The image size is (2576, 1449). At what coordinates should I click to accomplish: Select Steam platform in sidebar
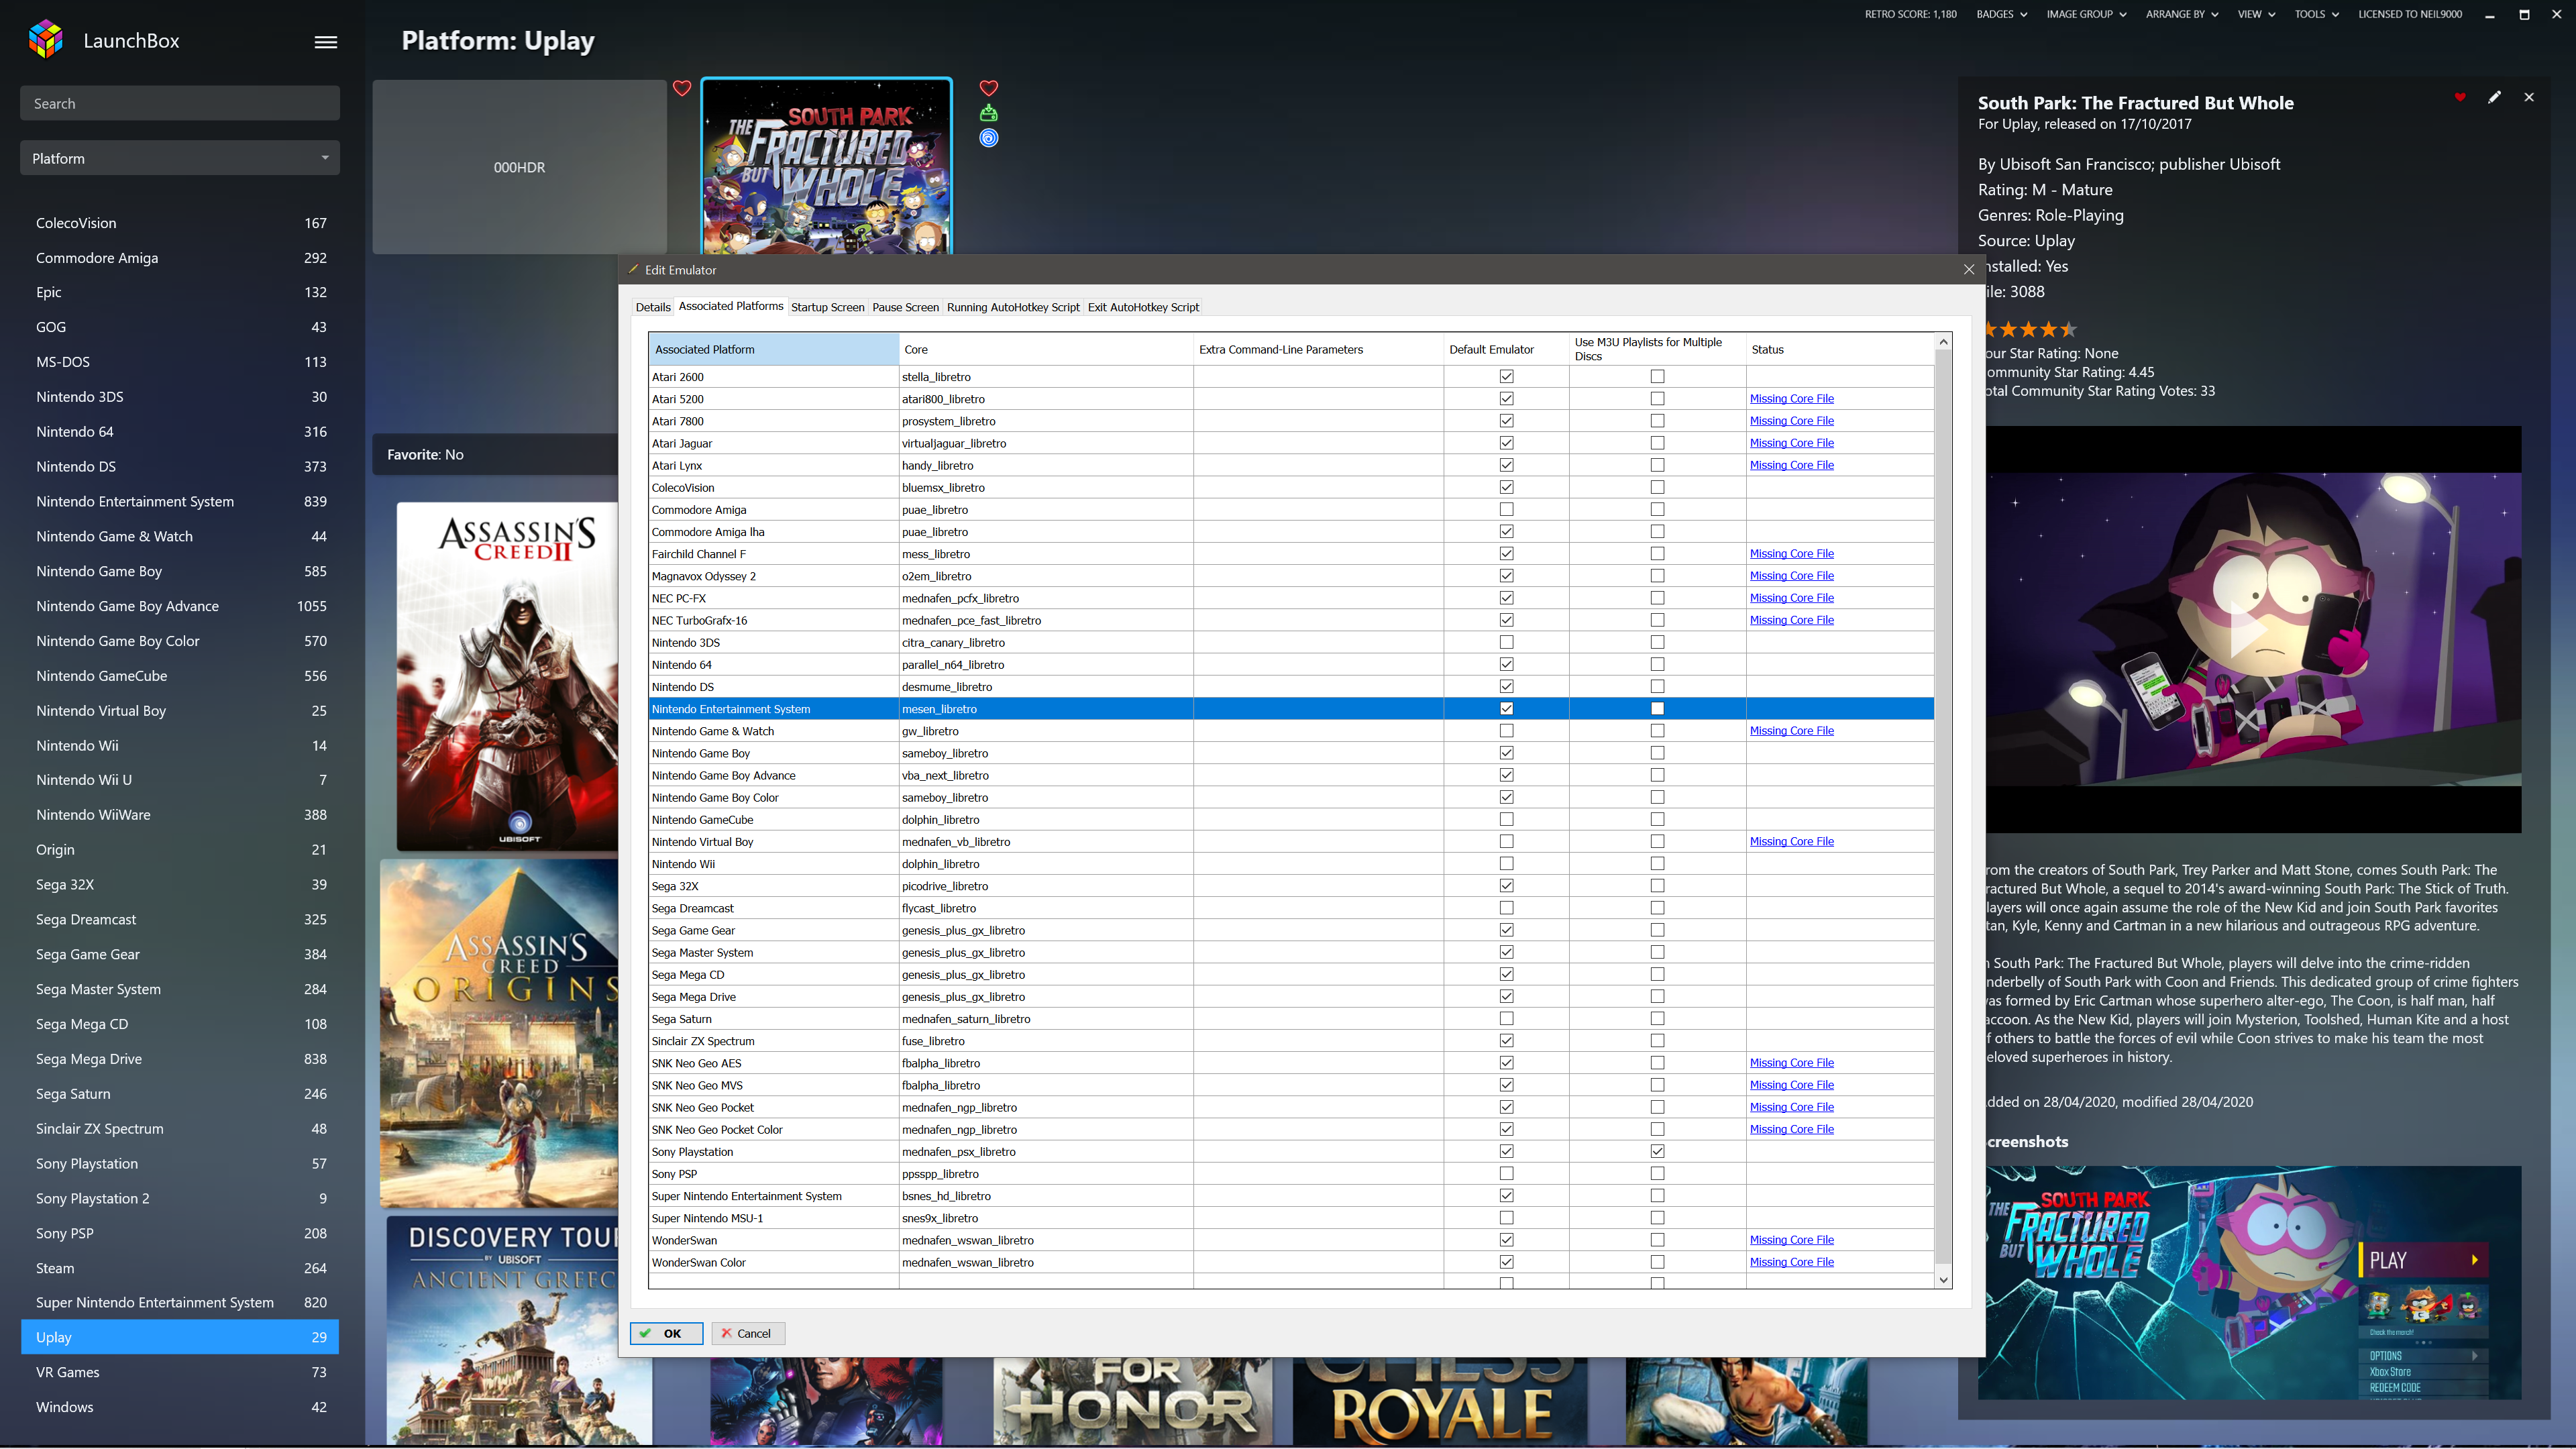[x=180, y=1268]
